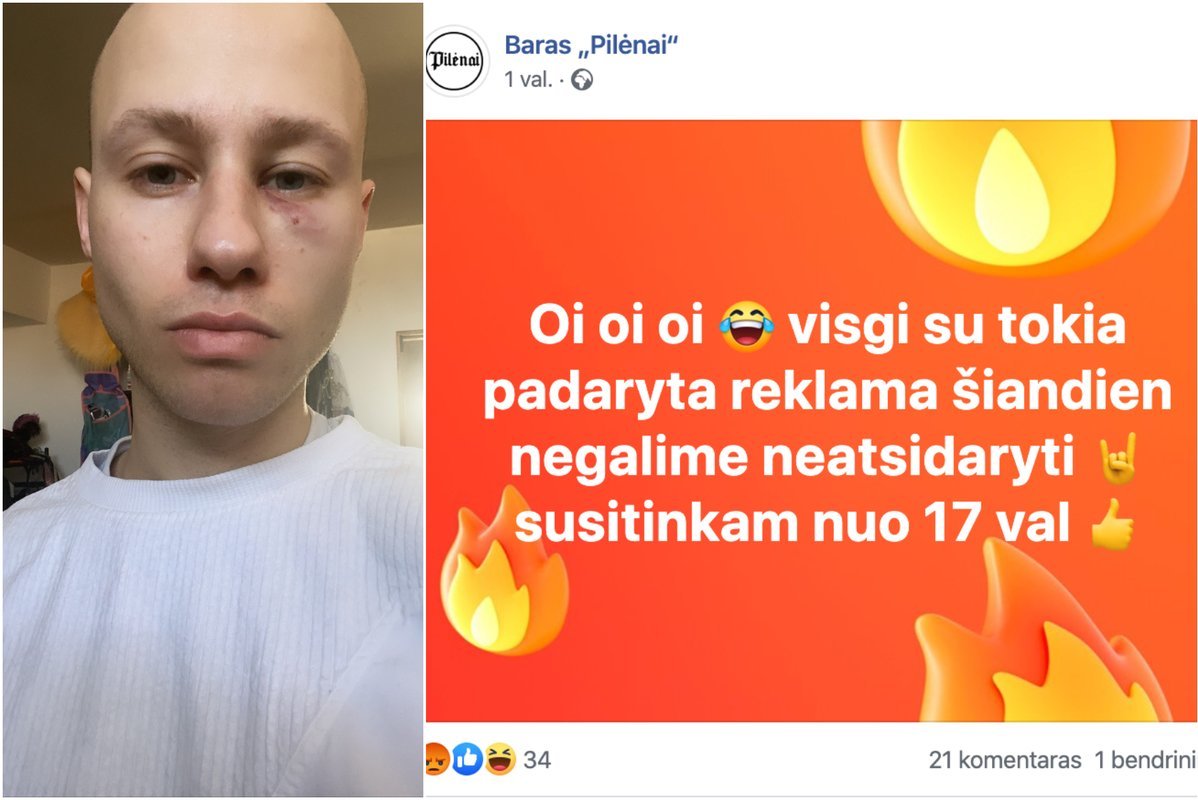Click the large flame in bottom-right of post
The image size is (1198, 800).
(x=1043, y=636)
